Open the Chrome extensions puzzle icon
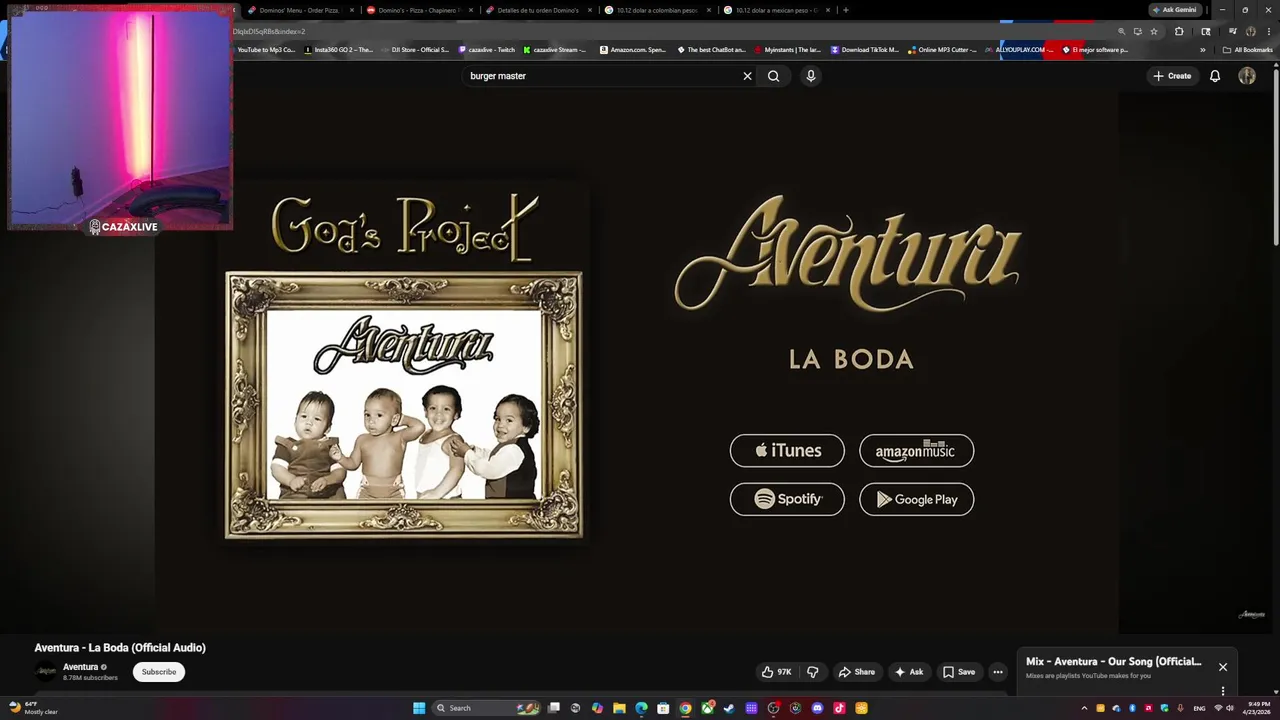The image size is (1280, 720). pyautogui.click(x=1179, y=31)
